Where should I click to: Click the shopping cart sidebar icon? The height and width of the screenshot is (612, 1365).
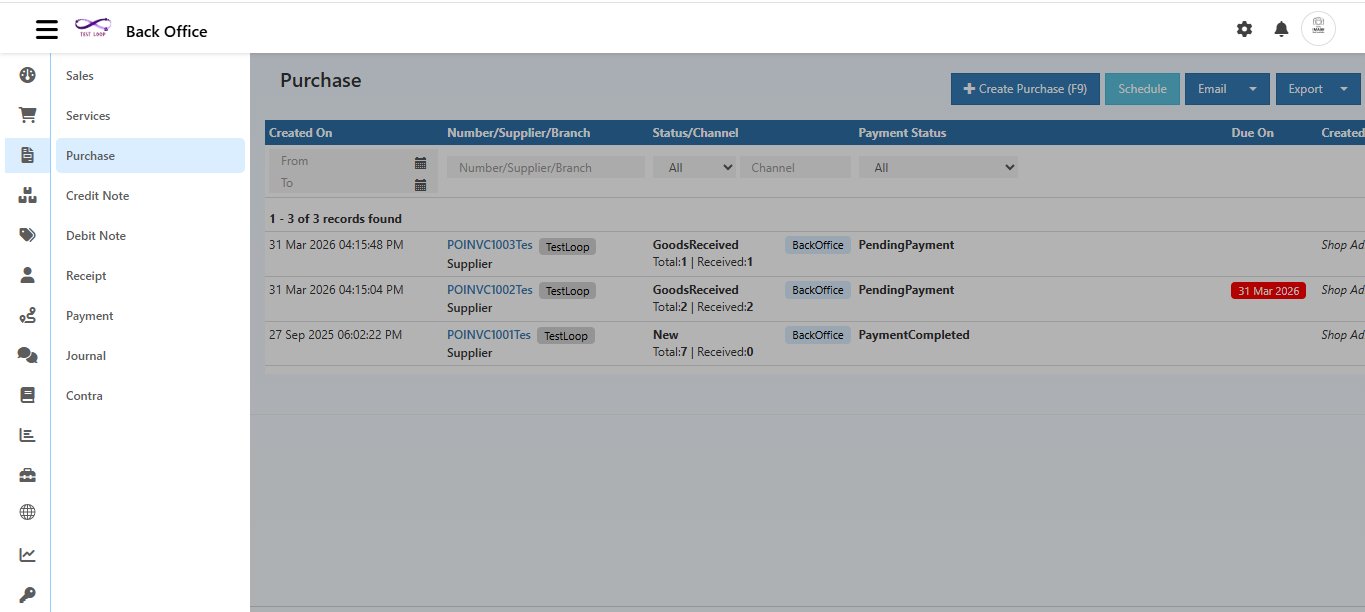pyautogui.click(x=27, y=115)
